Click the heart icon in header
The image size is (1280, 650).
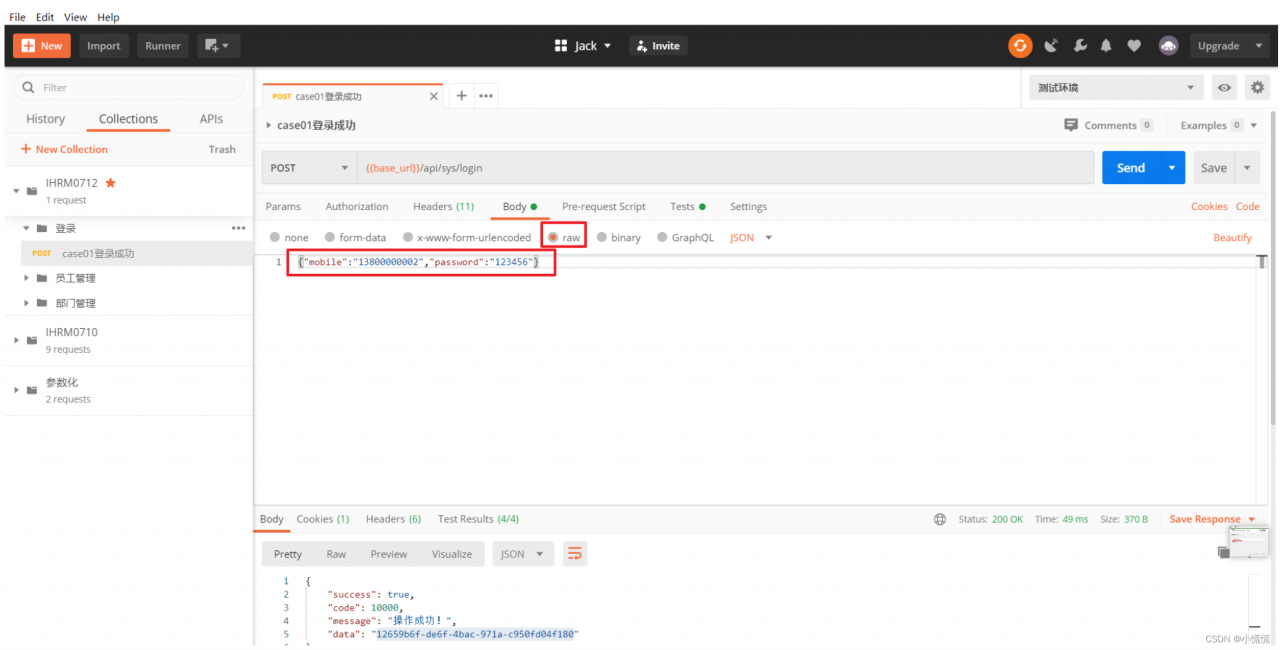pyautogui.click(x=1134, y=45)
